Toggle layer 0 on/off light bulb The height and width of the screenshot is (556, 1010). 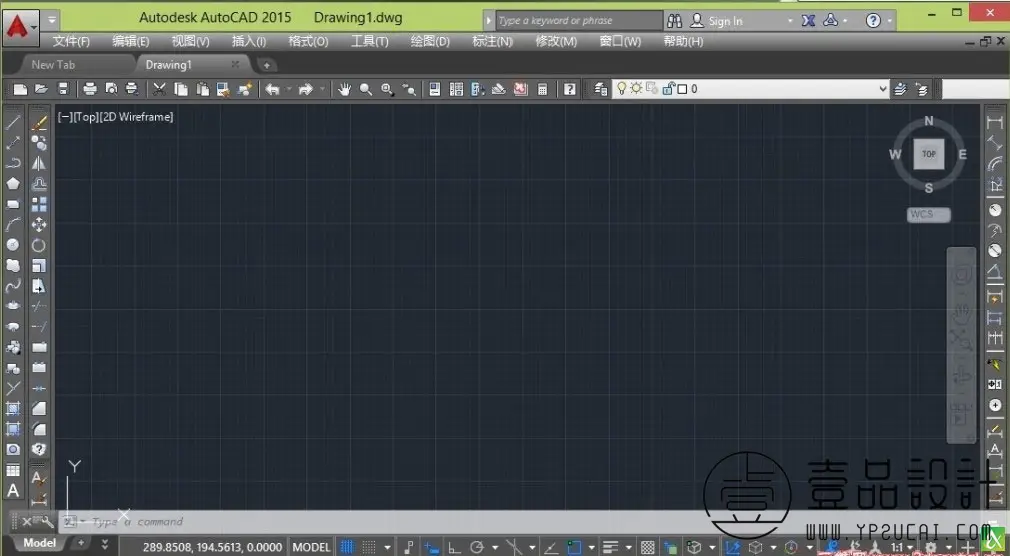point(622,88)
